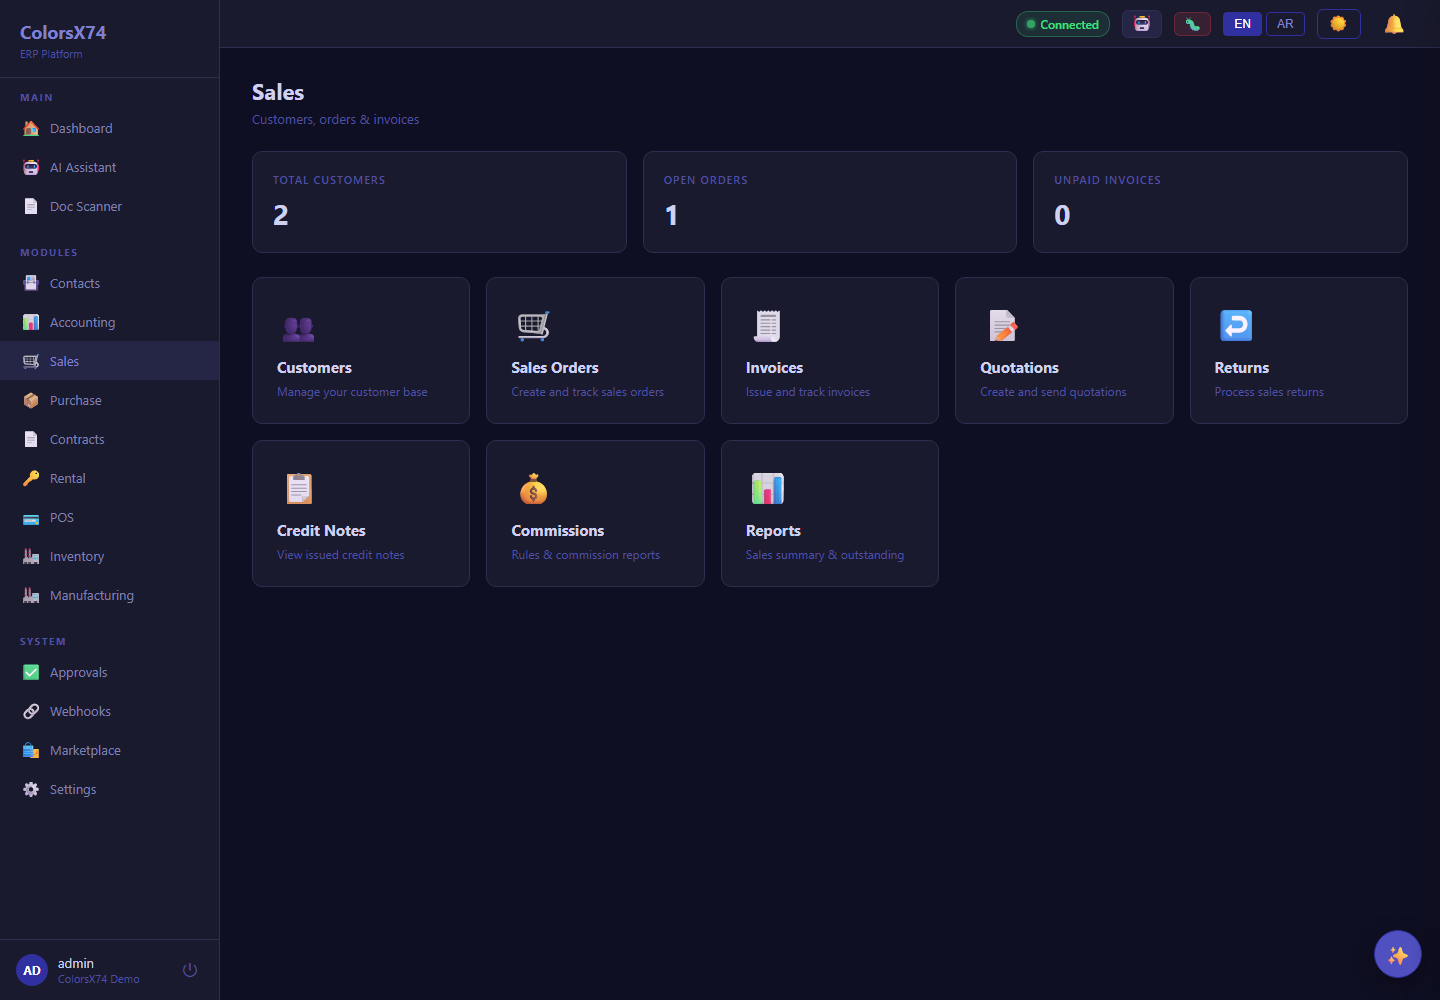Click the Reports bar chart icon

(x=768, y=489)
